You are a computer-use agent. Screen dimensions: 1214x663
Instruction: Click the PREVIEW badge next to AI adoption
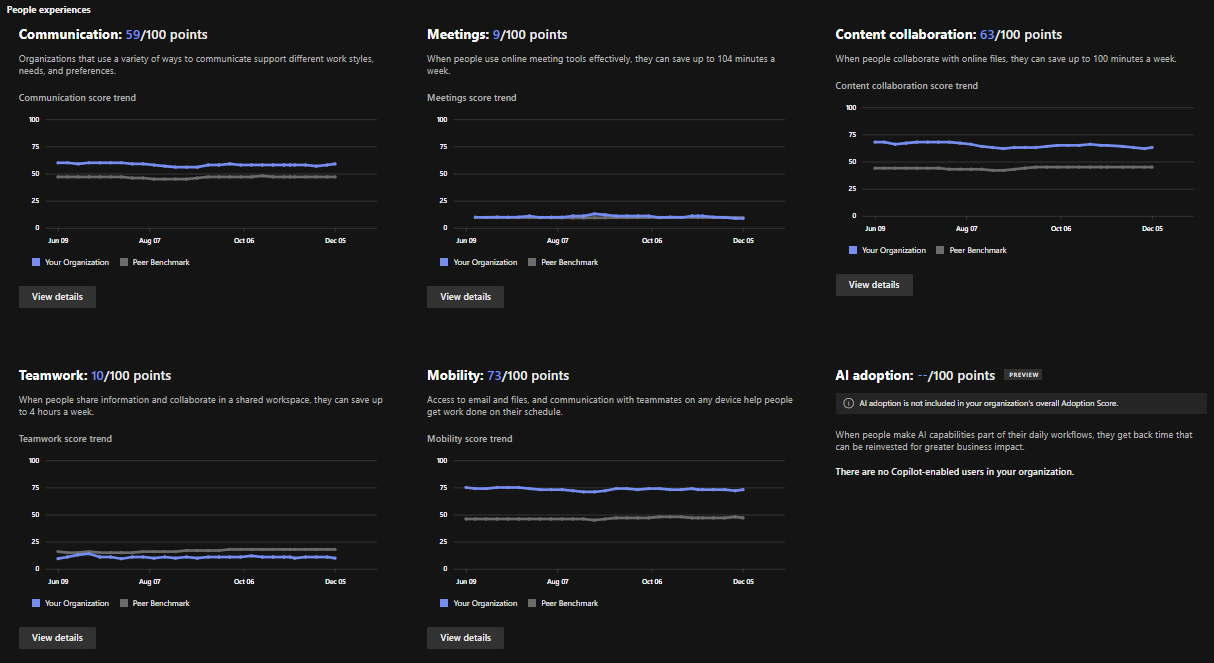[1022, 375]
